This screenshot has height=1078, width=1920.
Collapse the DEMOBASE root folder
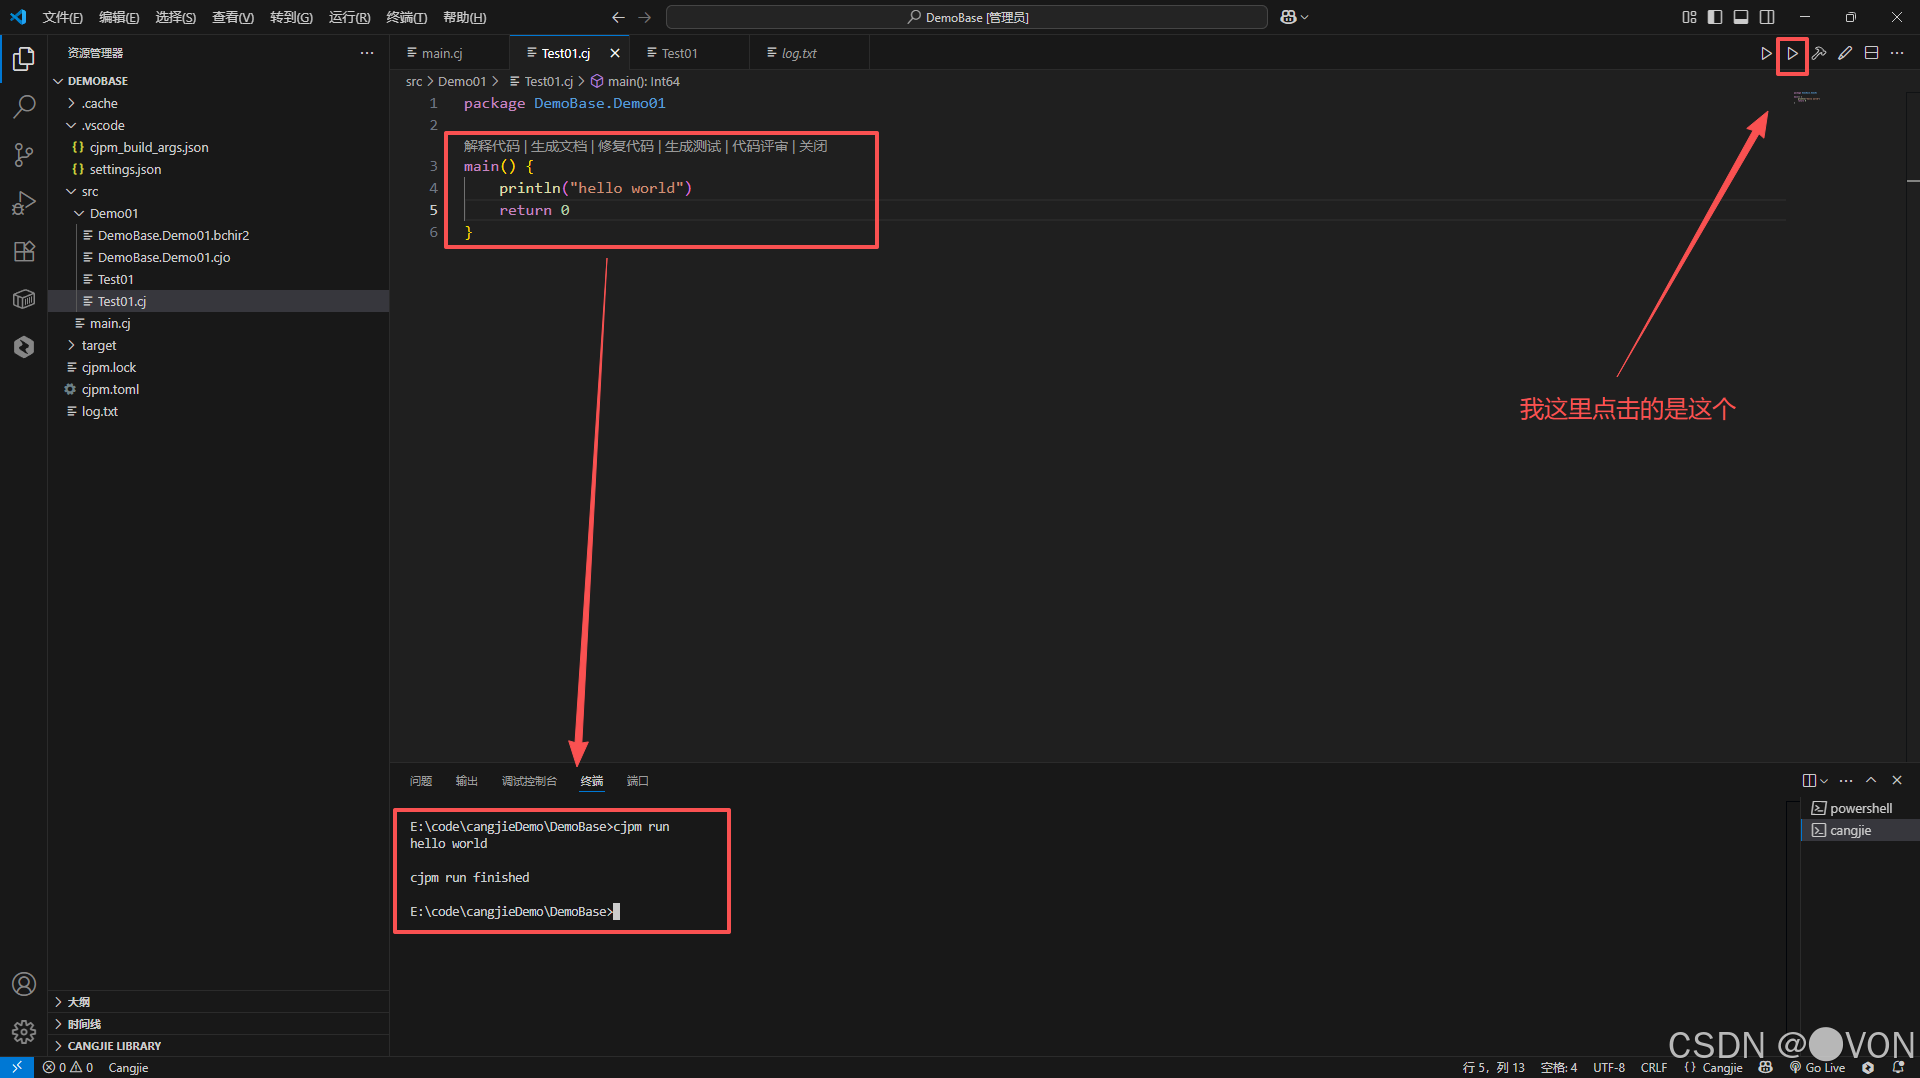pyautogui.click(x=58, y=81)
